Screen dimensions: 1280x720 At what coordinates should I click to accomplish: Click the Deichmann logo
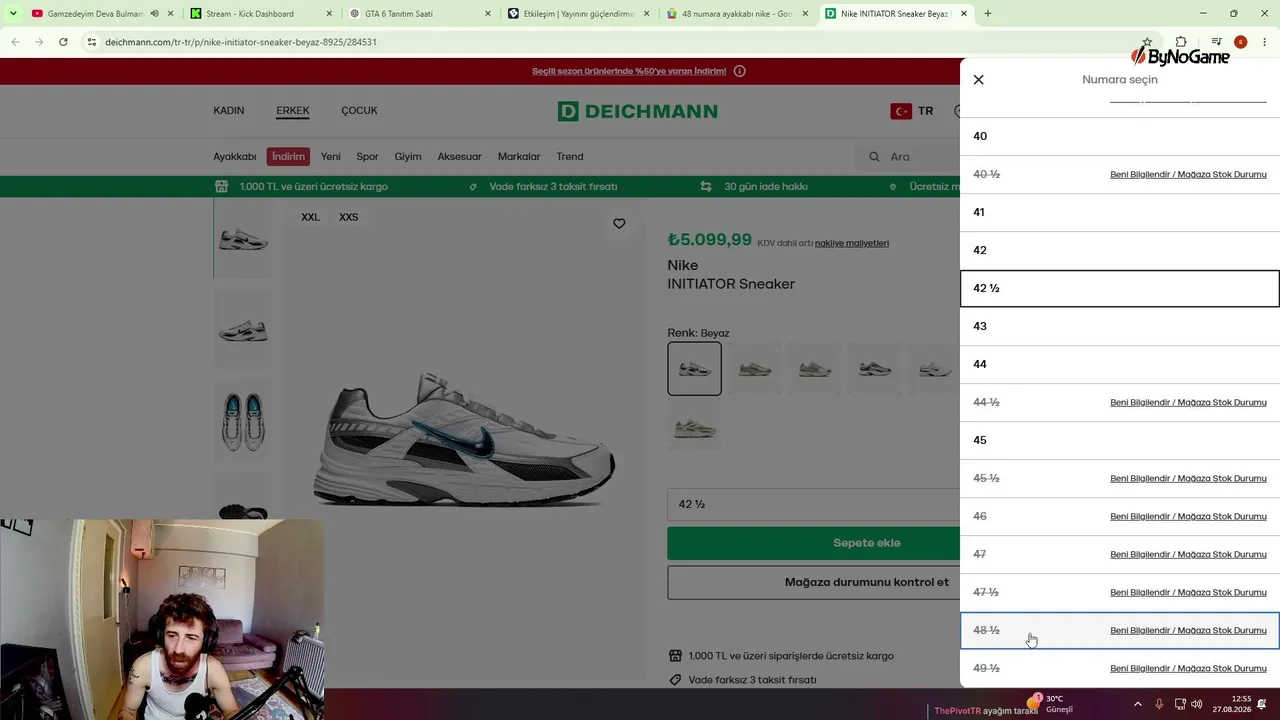638,111
